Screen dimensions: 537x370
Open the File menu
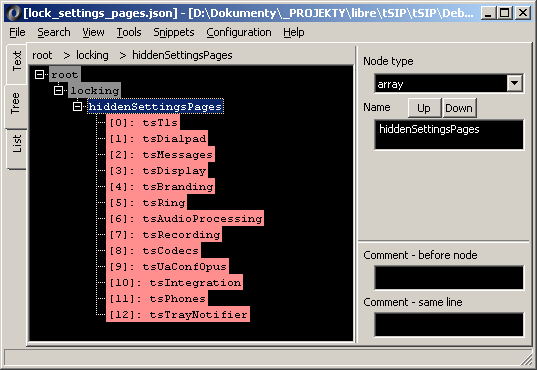(x=17, y=32)
